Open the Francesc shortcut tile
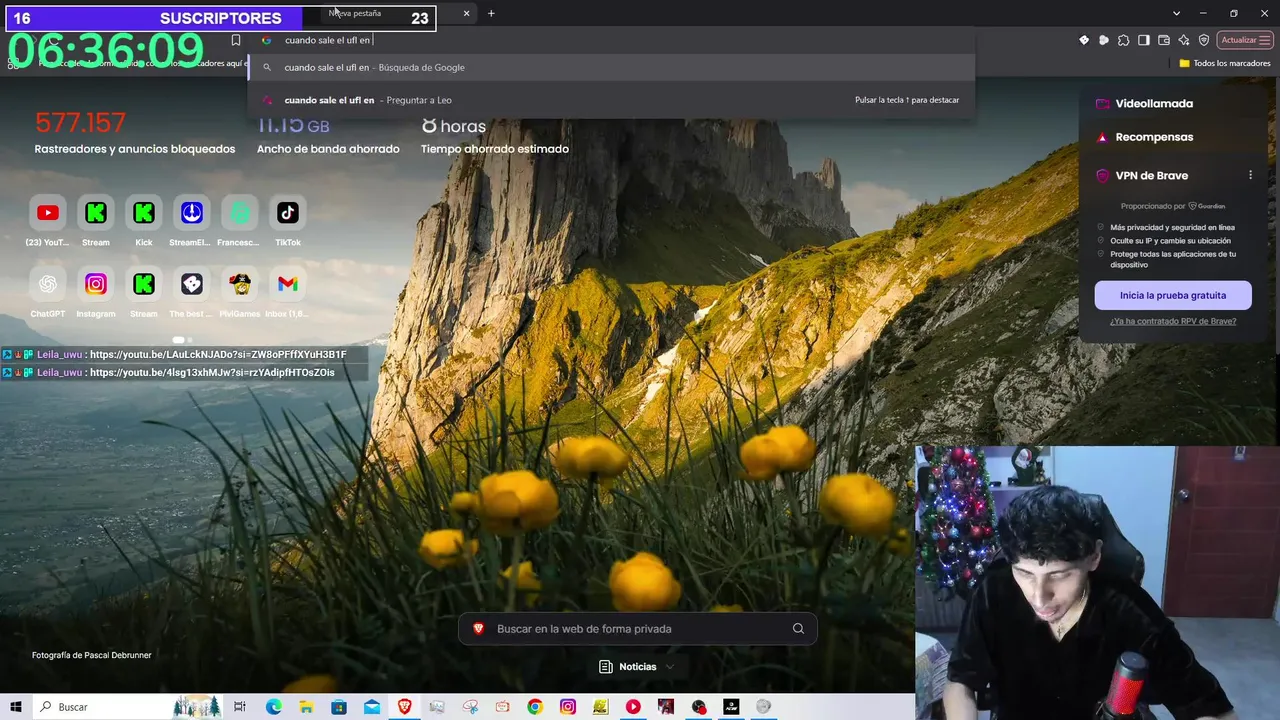Image resolution: width=1280 pixels, height=720 pixels. click(239, 213)
